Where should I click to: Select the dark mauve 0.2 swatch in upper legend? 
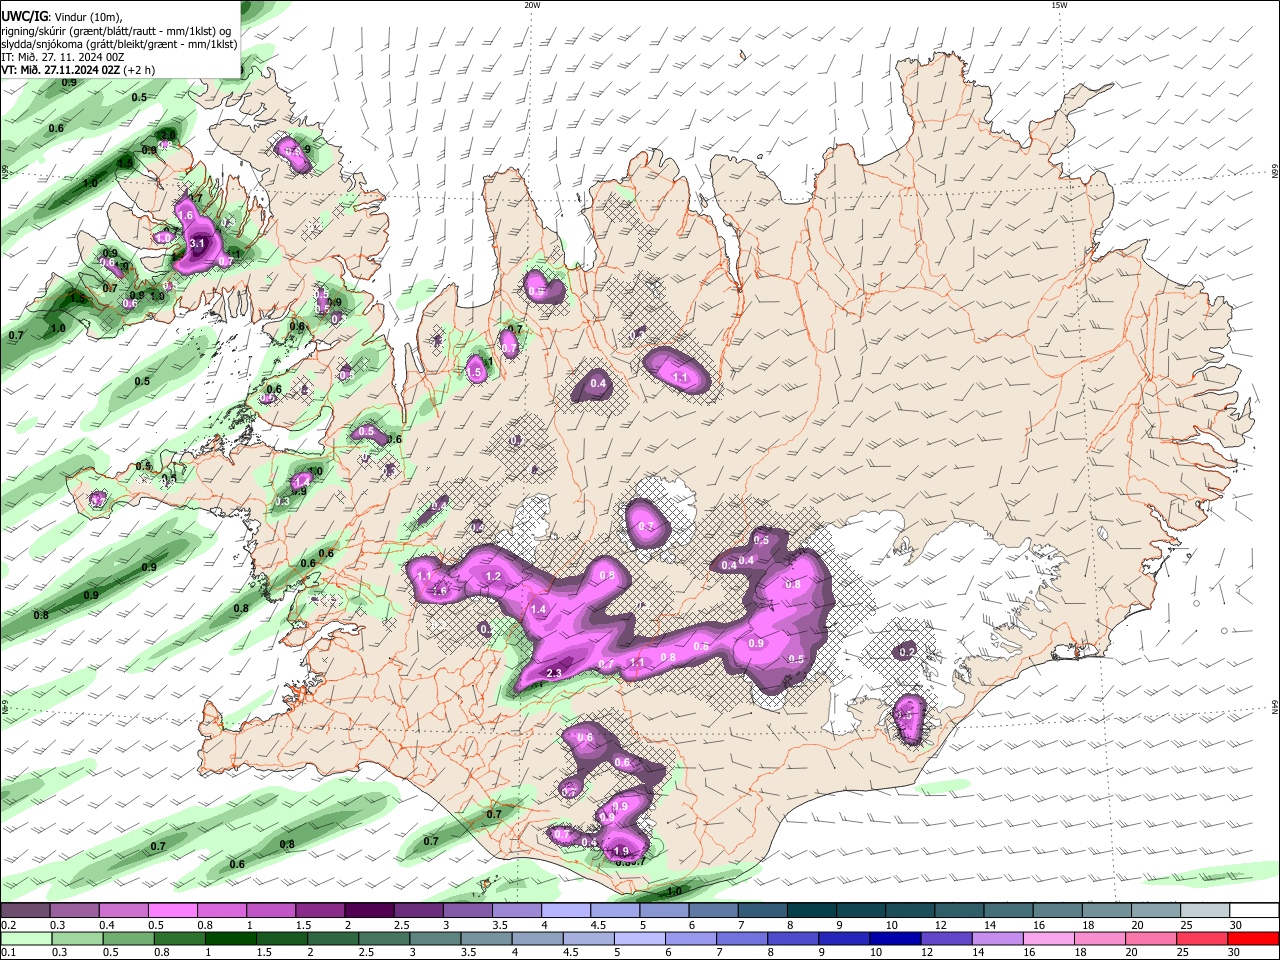[25, 911]
